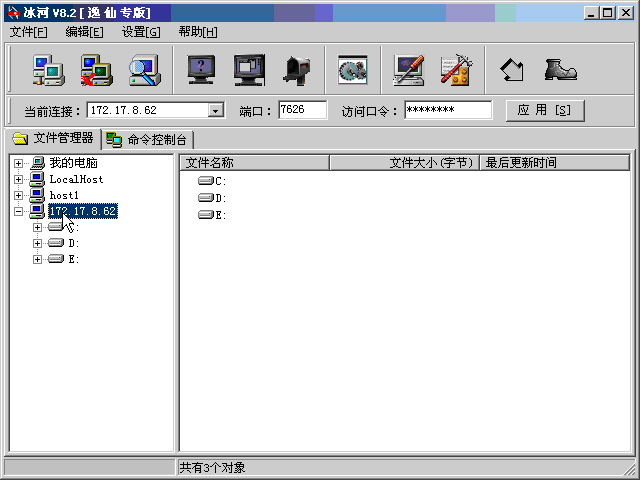
Task: Expand the 我的电脑 tree node
Action: 18,163
